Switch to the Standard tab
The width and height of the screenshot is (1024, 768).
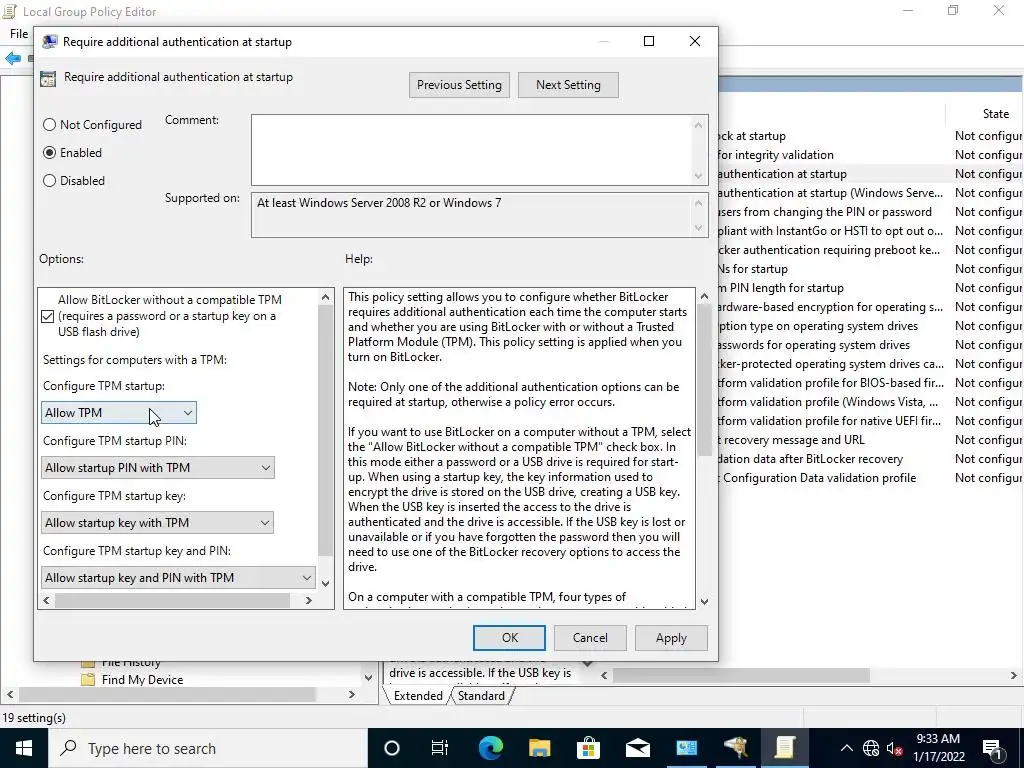tap(481, 696)
